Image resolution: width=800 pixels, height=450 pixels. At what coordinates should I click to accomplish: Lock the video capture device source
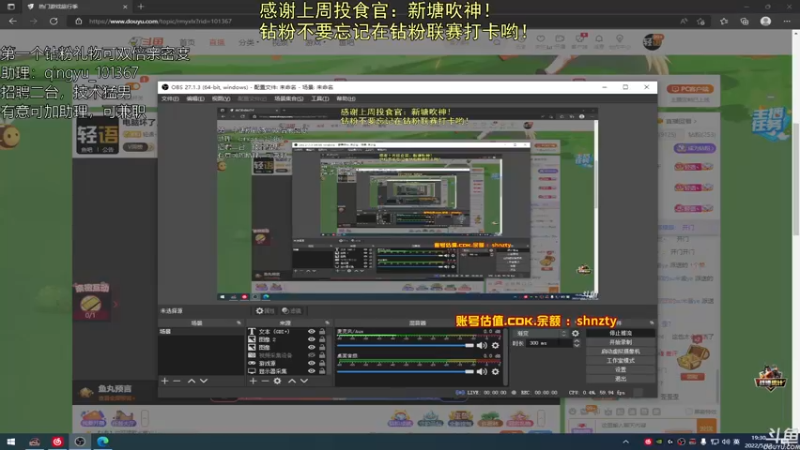(x=322, y=355)
